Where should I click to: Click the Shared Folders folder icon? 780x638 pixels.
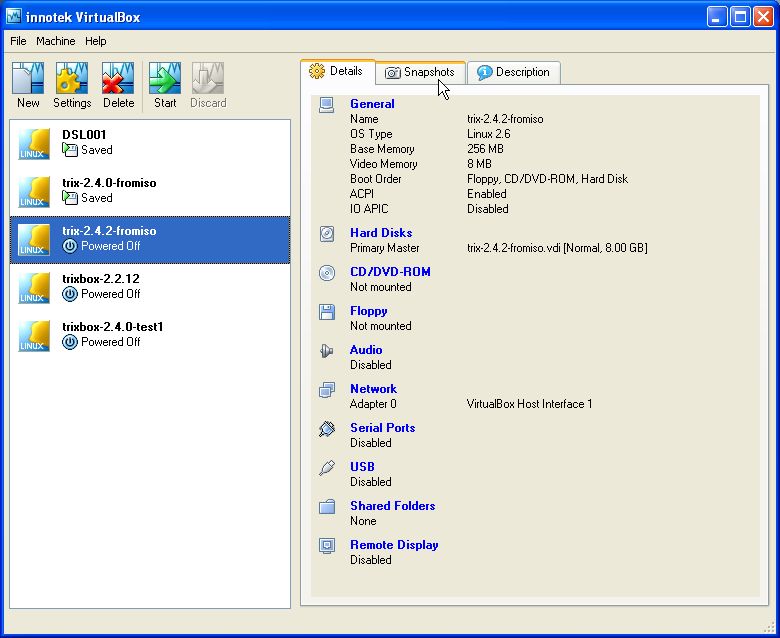326,506
